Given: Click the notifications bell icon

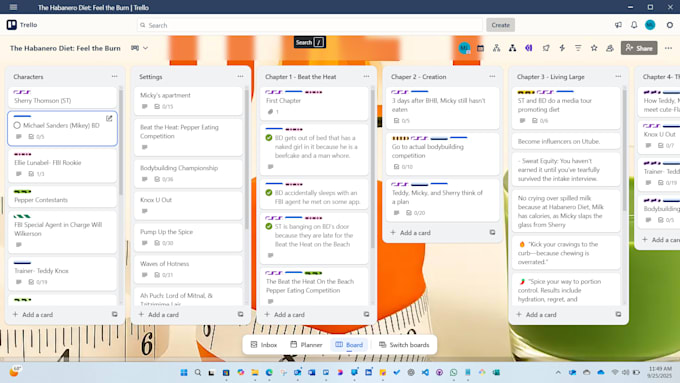Looking at the screenshot, I should coord(634,25).
